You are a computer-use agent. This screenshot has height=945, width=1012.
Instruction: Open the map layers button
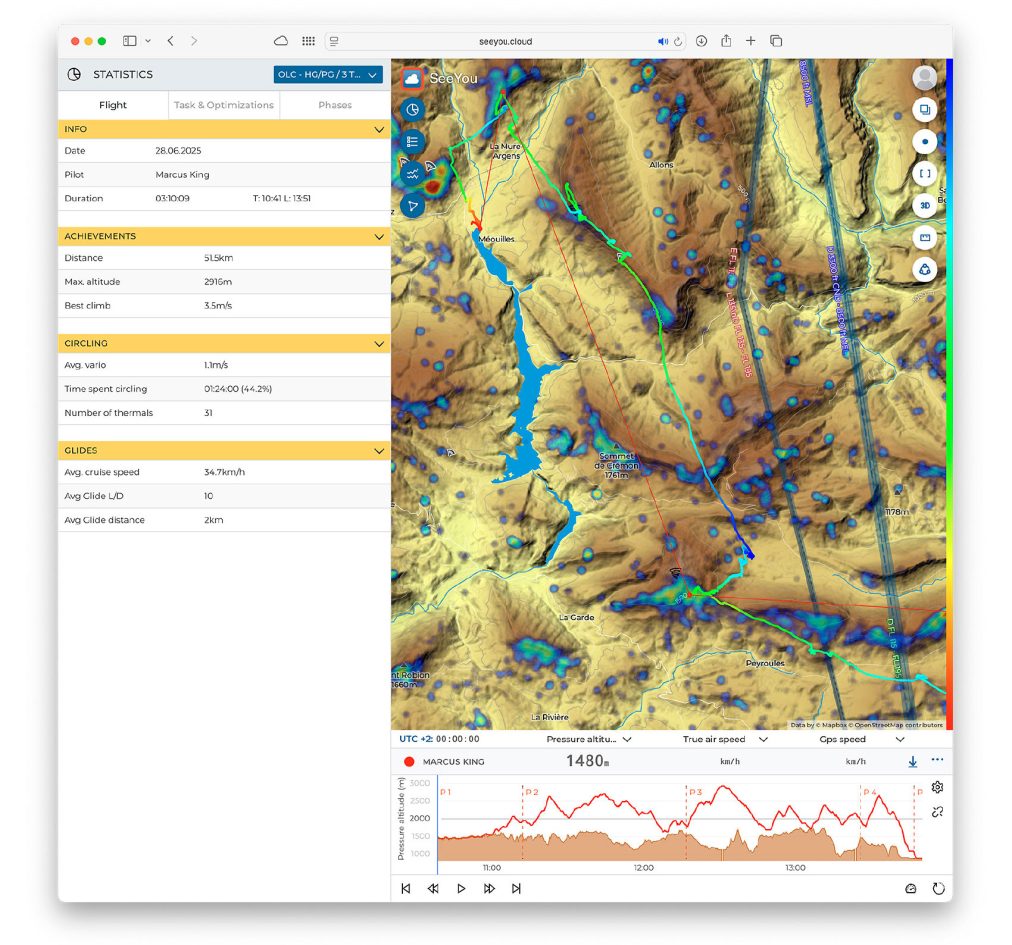pyautogui.click(x=925, y=110)
